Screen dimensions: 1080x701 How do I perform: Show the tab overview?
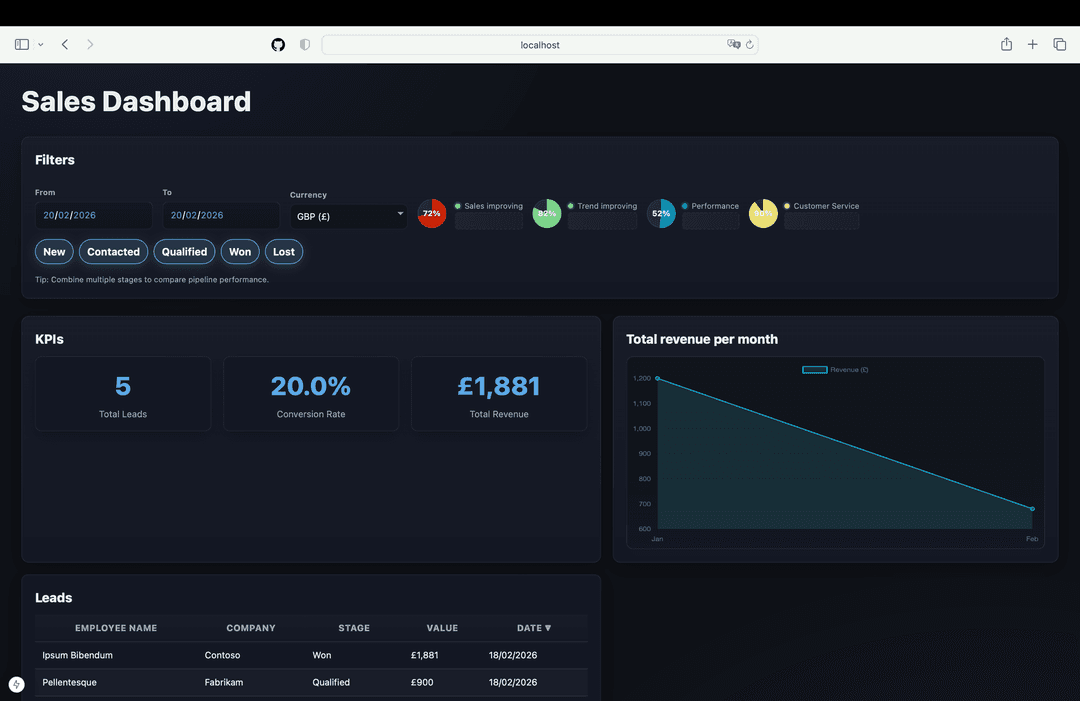tap(1060, 45)
